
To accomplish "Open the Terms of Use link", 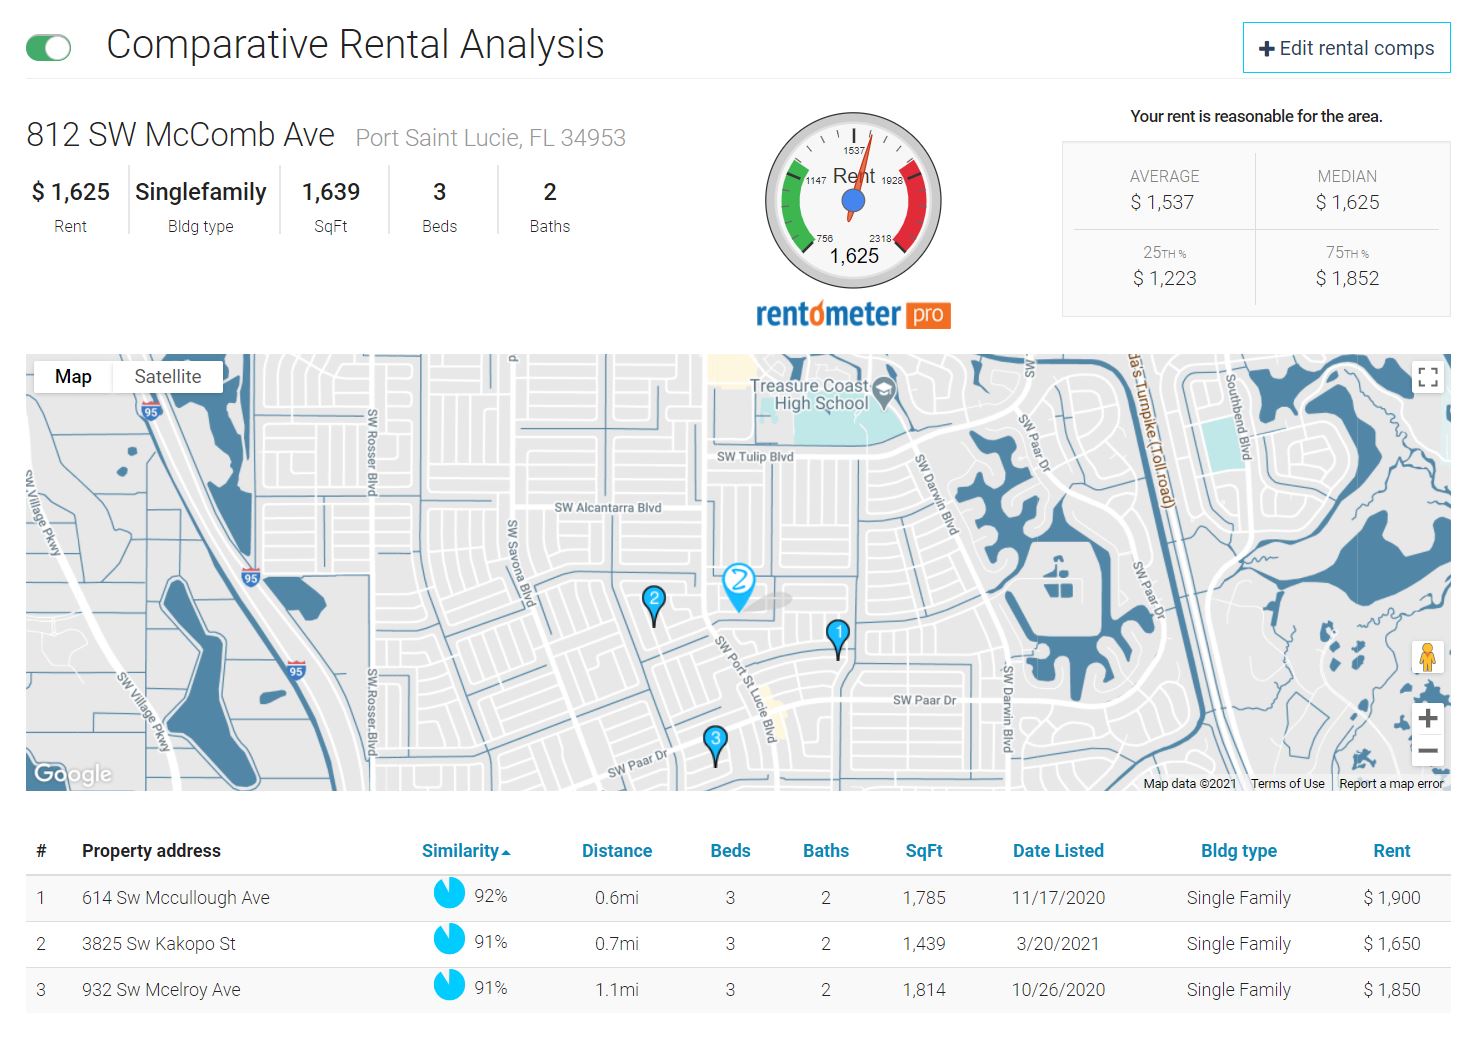I will [1287, 783].
